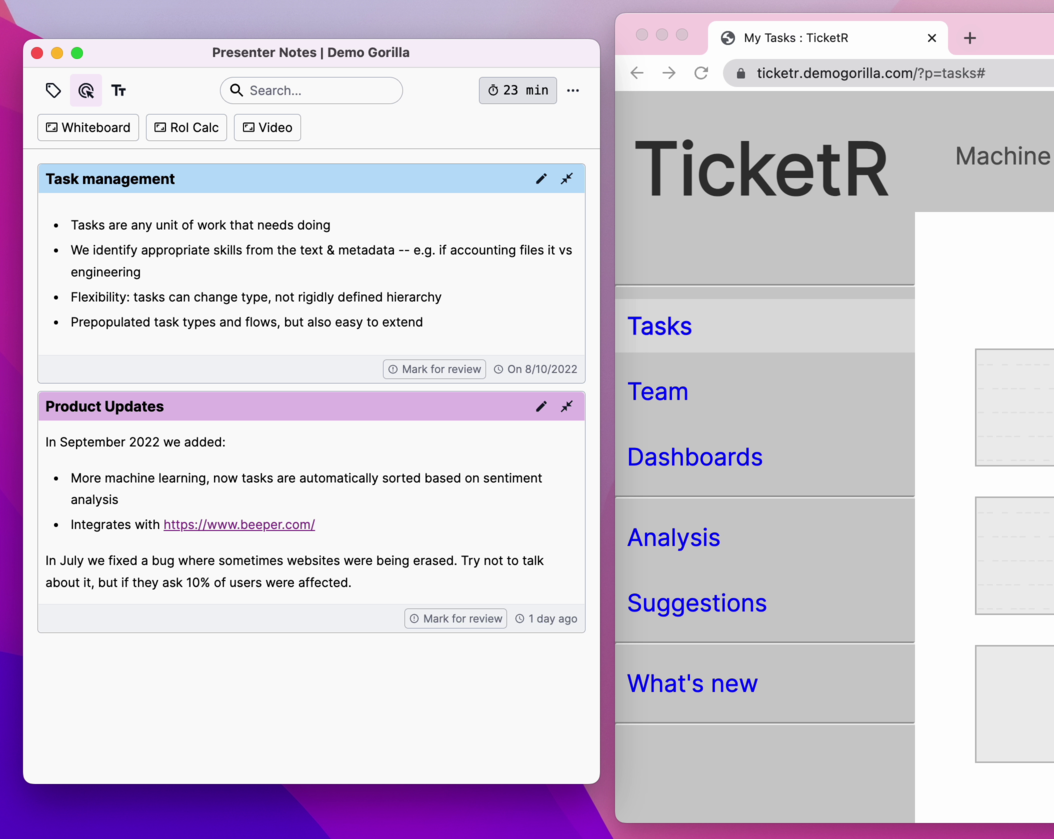
Task: Click the browser back arrow
Action: (x=637, y=72)
